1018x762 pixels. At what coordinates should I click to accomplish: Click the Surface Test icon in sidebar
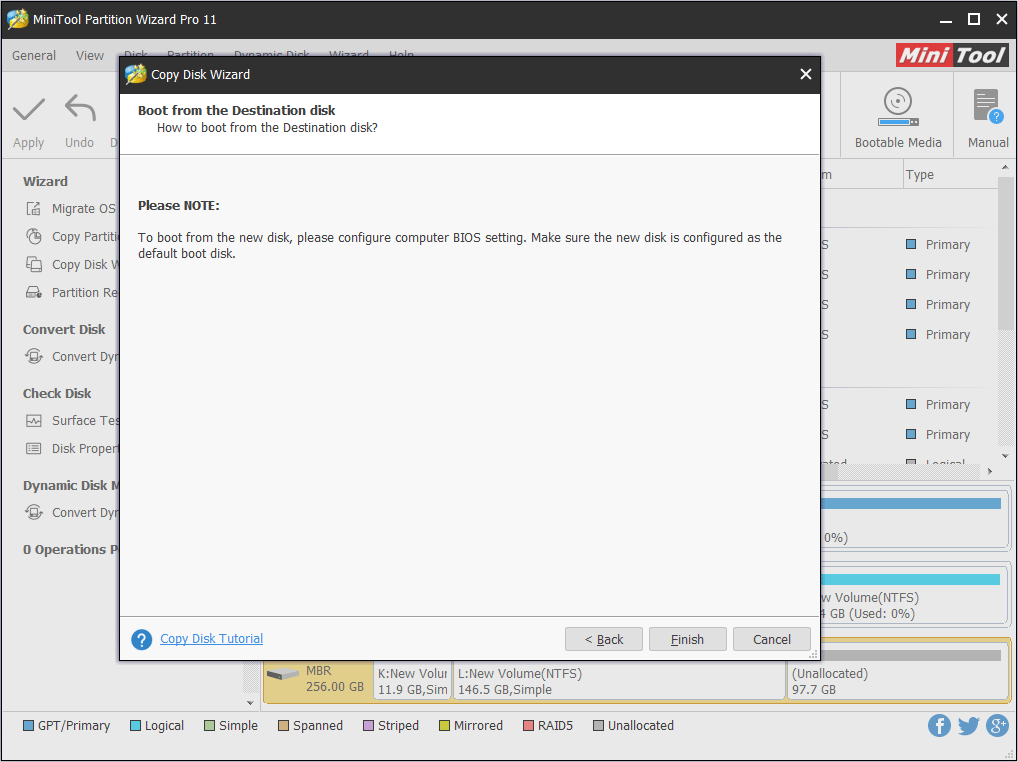tap(34, 421)
